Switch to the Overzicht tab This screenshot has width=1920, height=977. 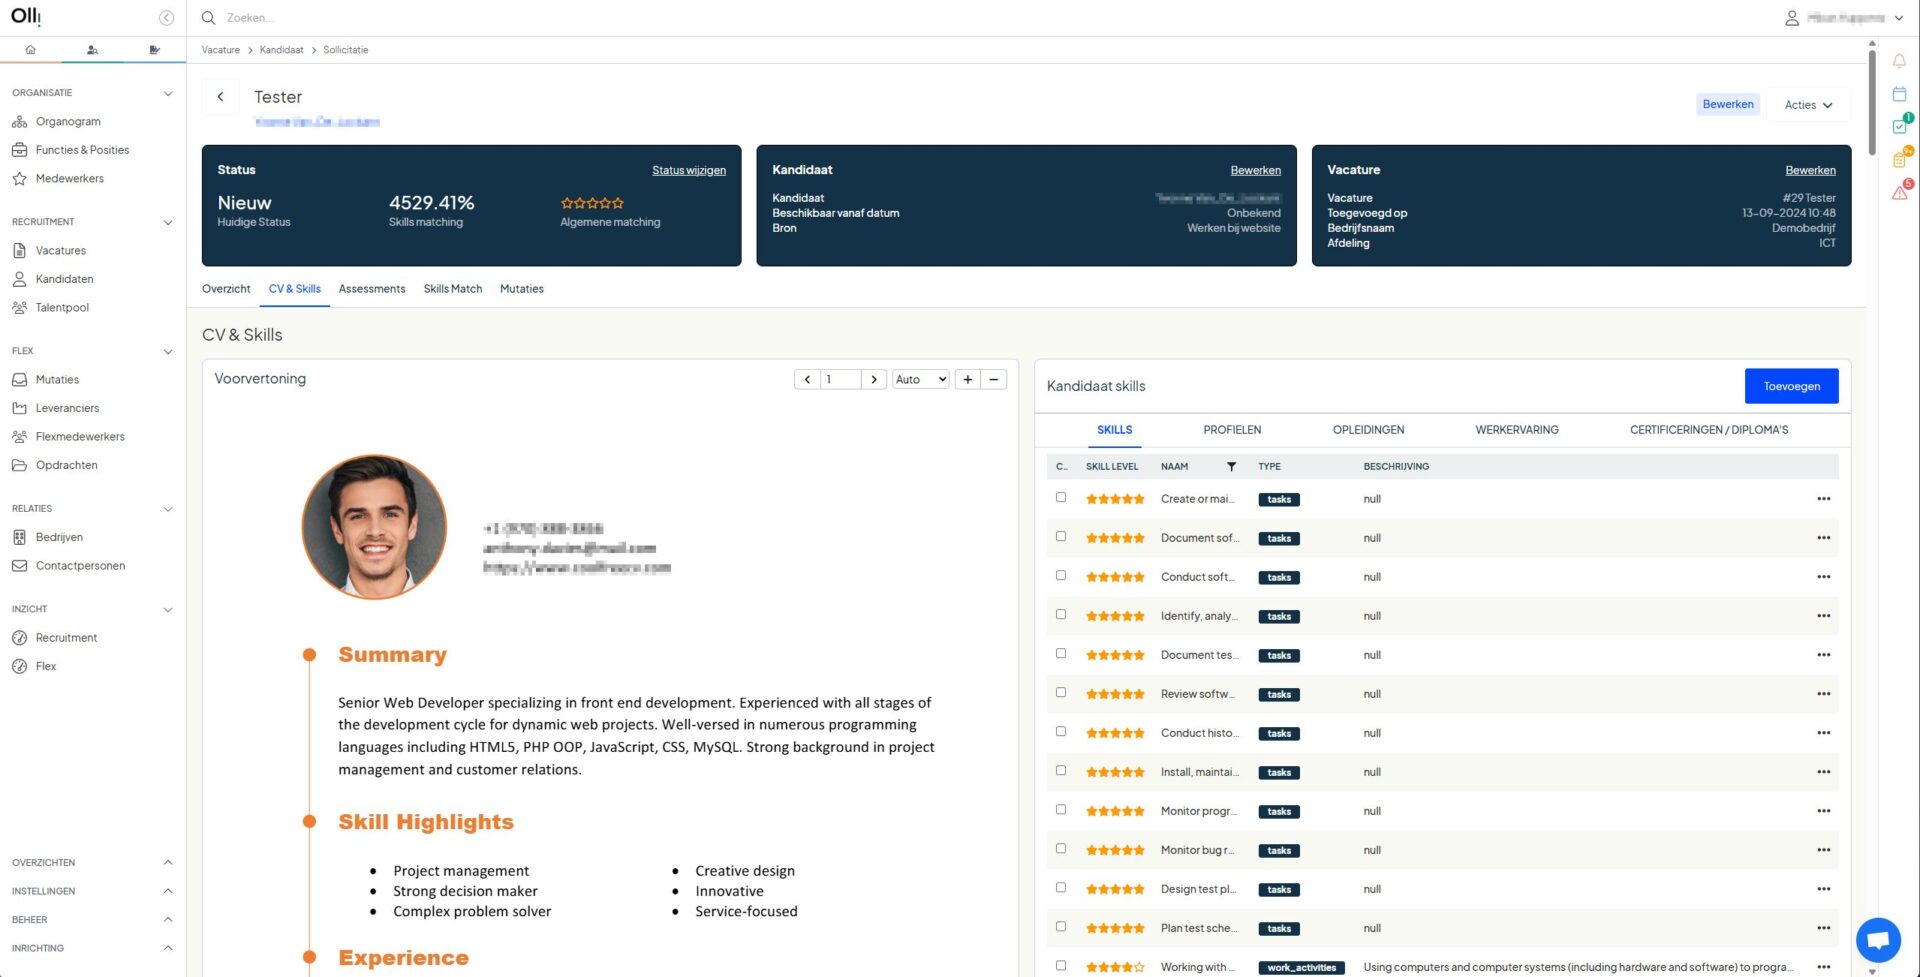(x=226, y=289)
